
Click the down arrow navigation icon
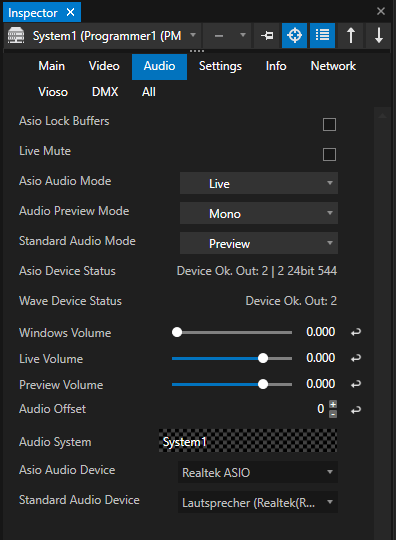point(379,35)
